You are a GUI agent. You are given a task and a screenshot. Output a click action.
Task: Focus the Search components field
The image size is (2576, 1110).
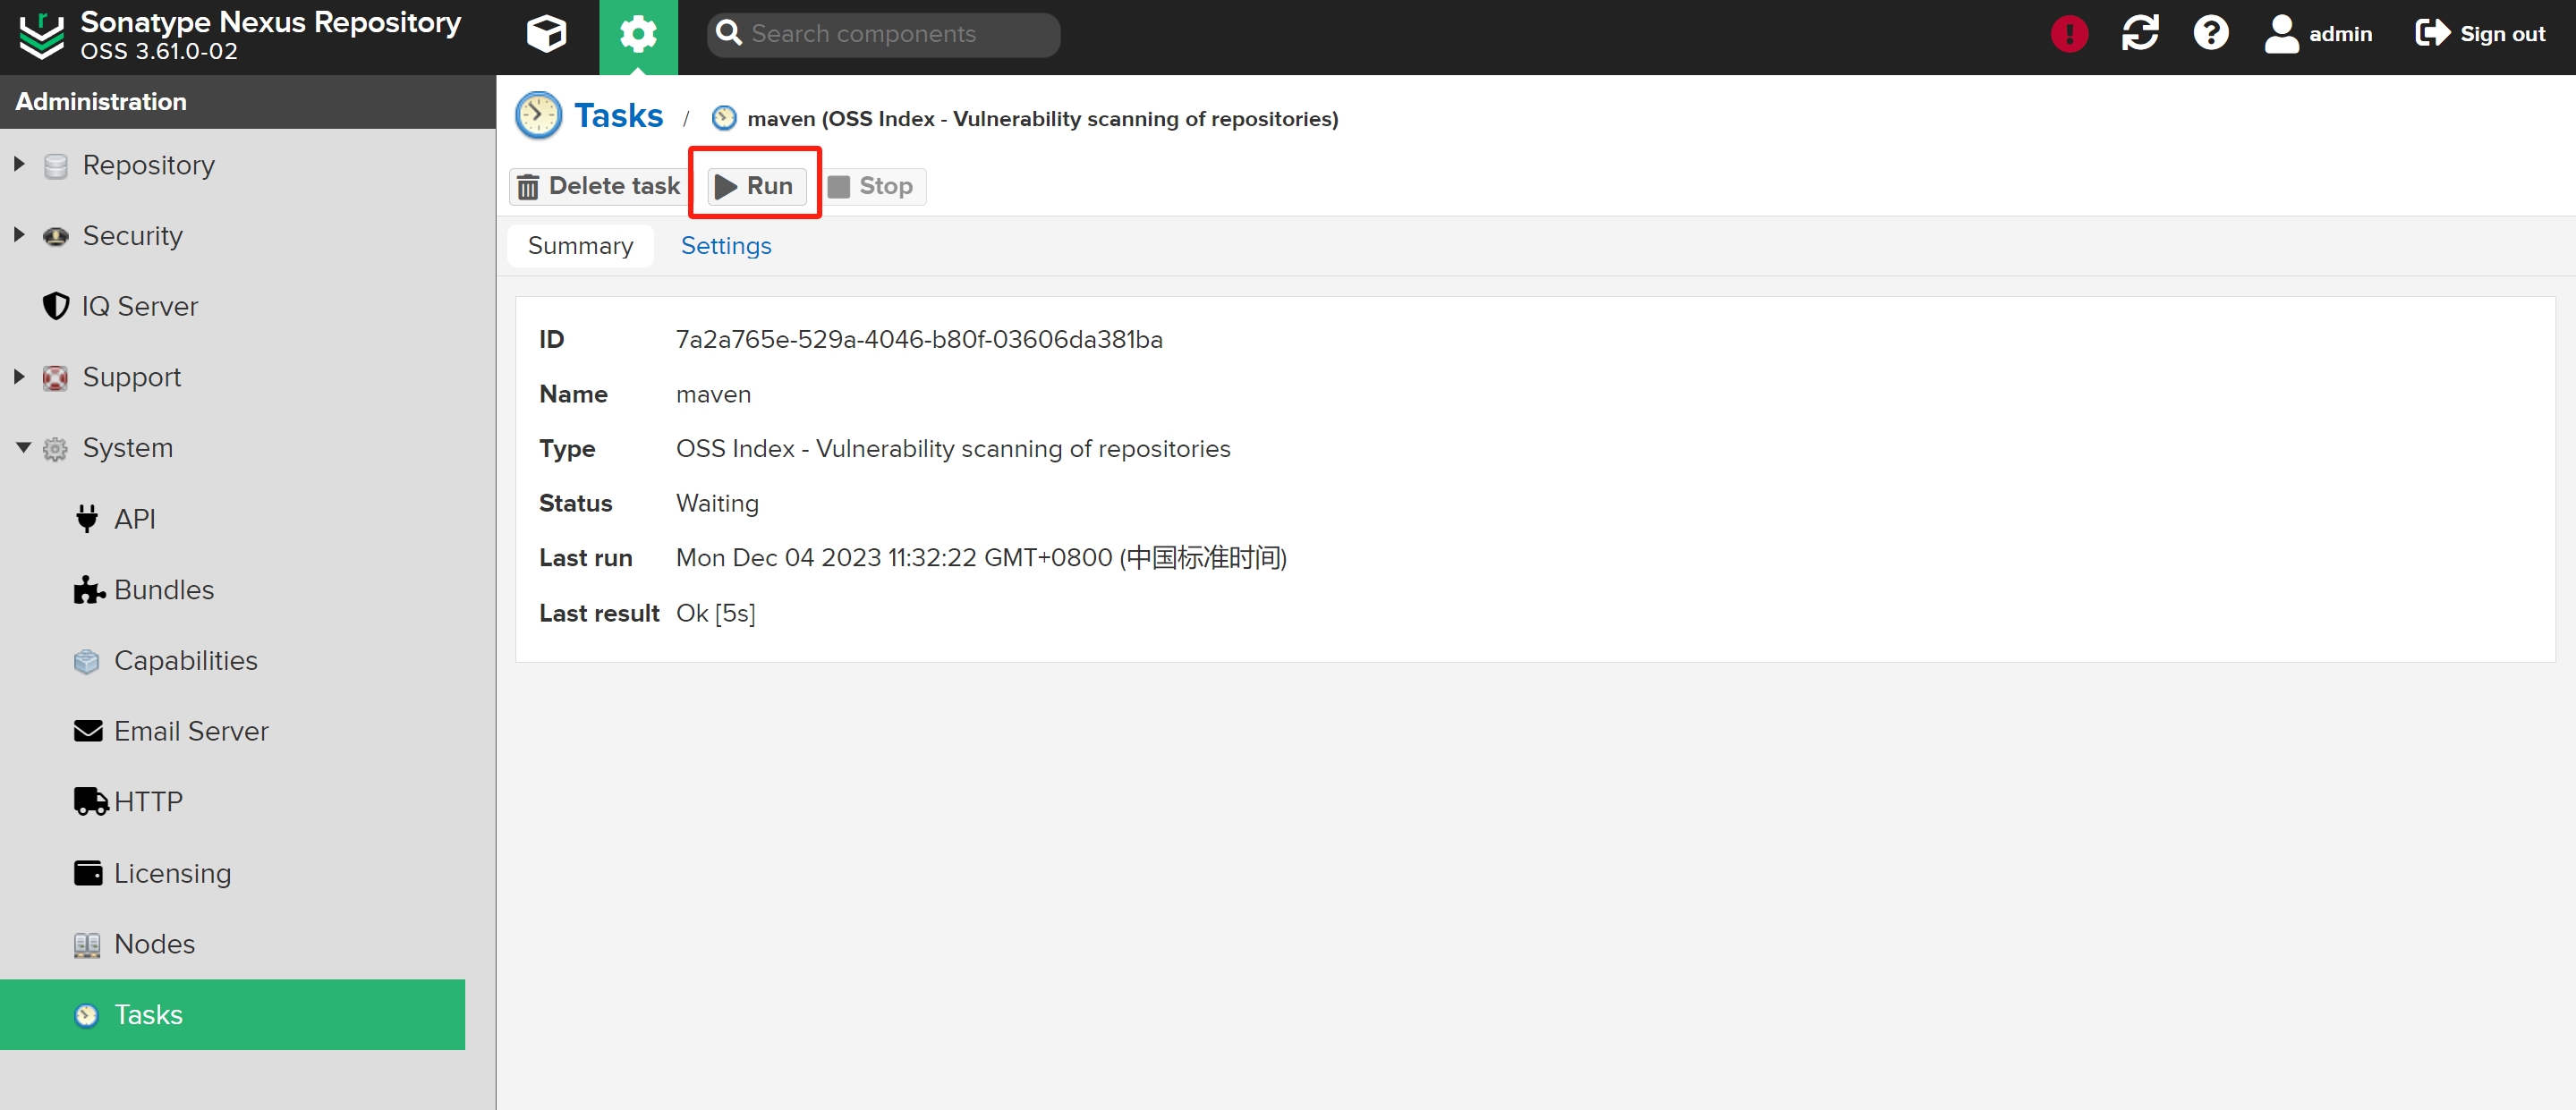click(x=895, y=34)
